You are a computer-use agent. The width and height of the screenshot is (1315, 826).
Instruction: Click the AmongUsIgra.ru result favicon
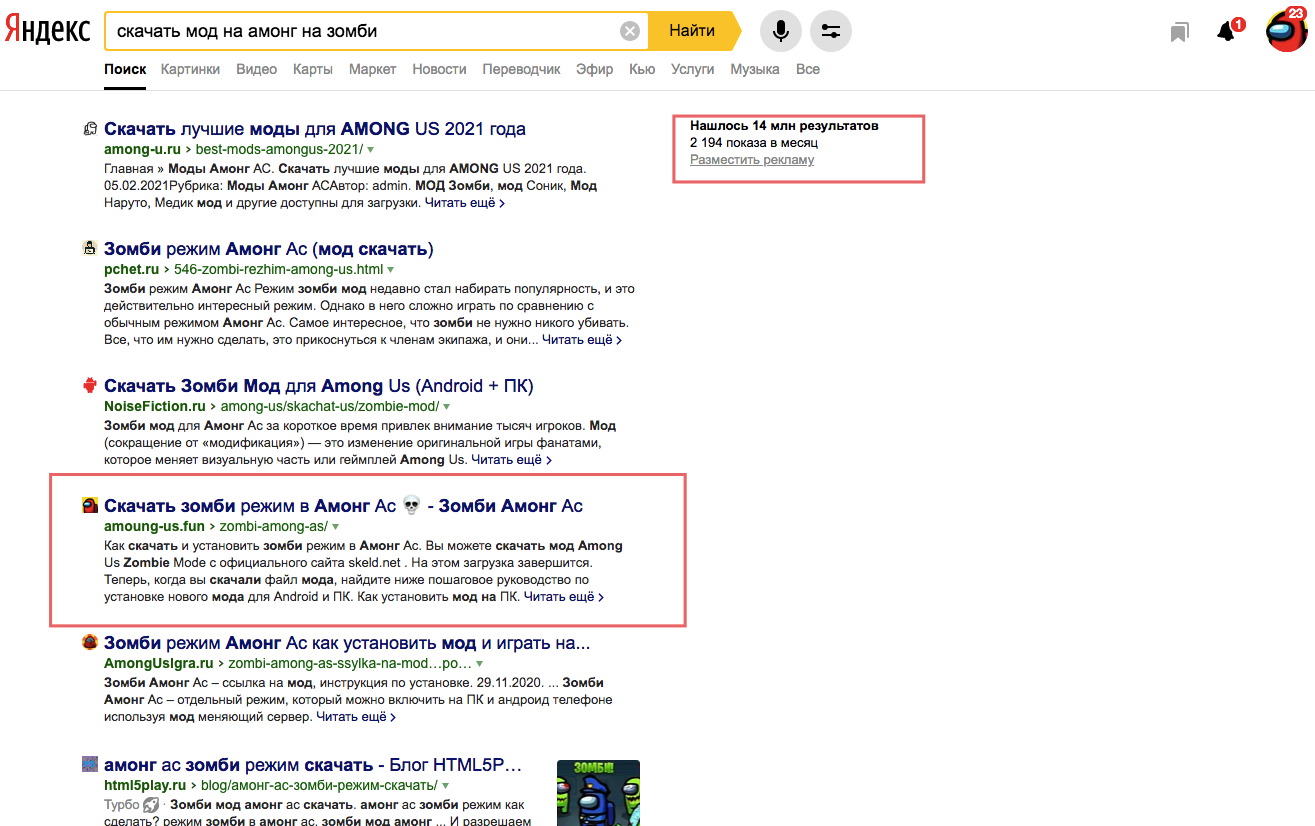pyautogui.click(x=90, y=642)
